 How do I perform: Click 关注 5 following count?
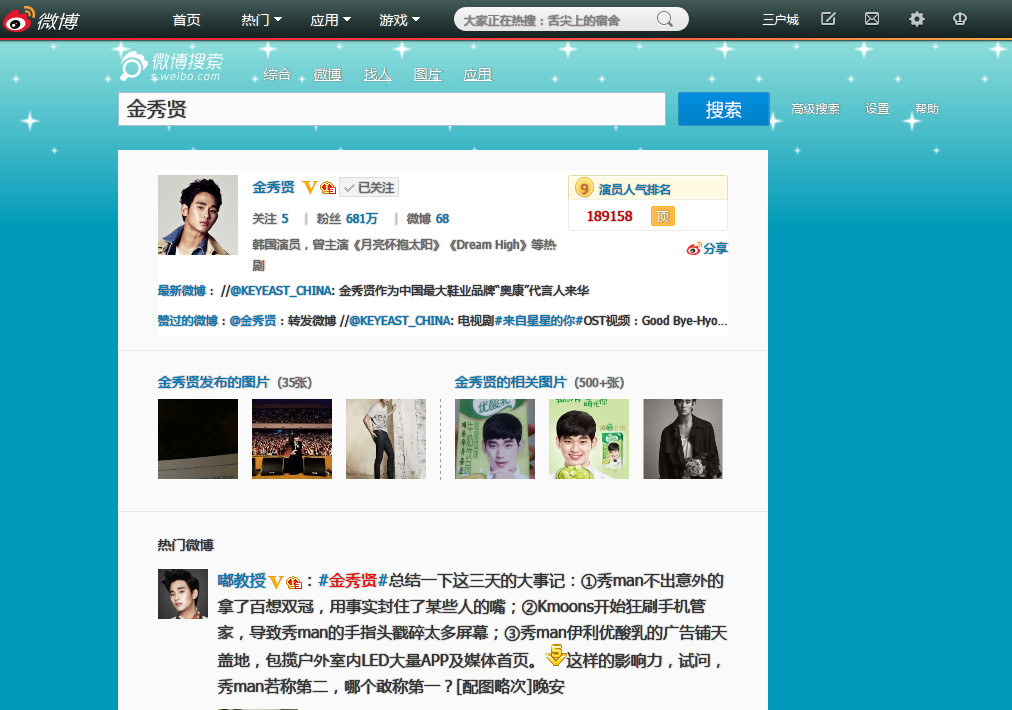tap(270, 219)
